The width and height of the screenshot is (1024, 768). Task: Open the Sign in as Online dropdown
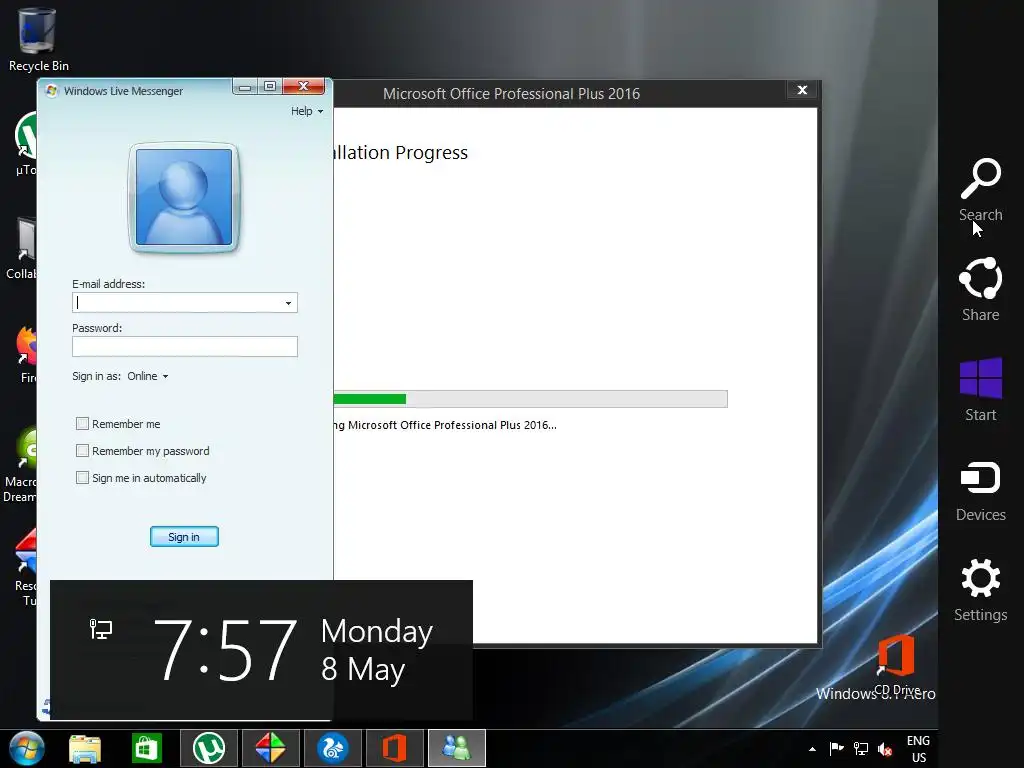click(x=148, y=376)
